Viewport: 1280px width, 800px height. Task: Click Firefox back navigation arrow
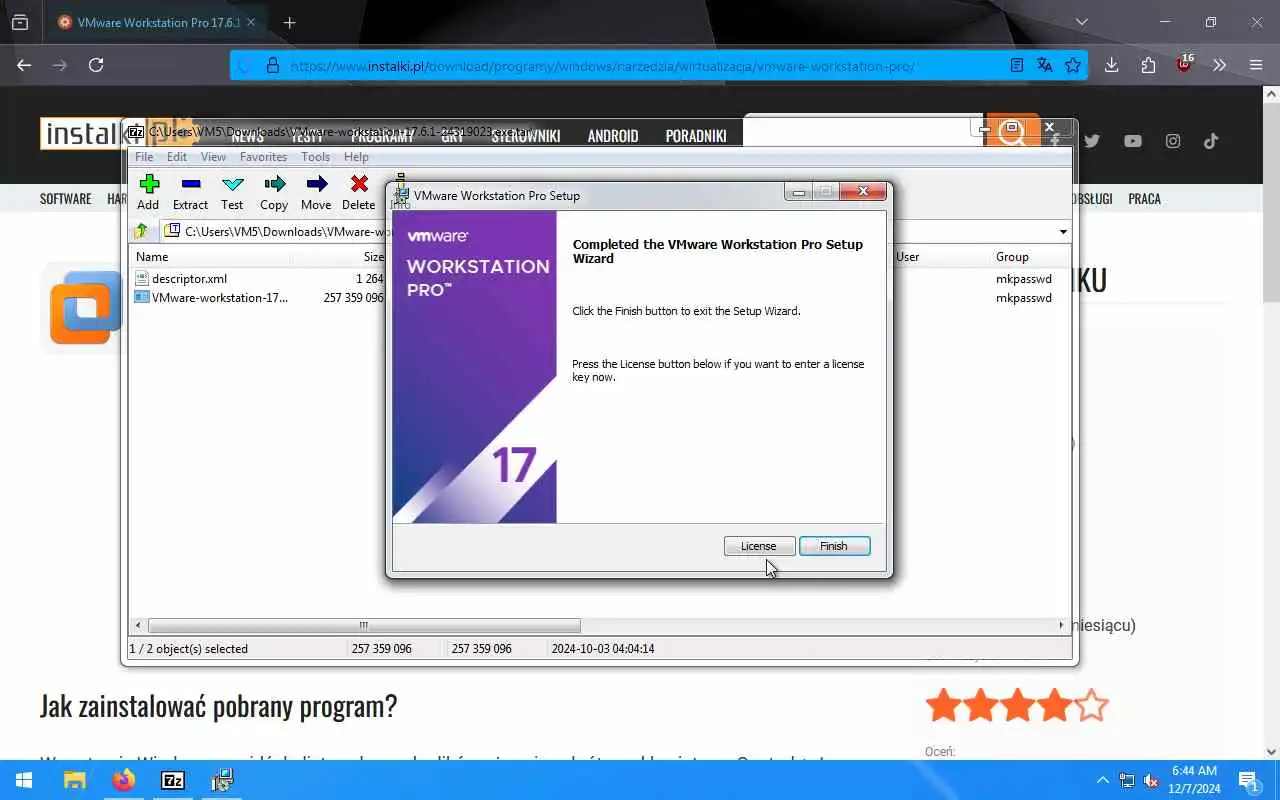(24, 65)
